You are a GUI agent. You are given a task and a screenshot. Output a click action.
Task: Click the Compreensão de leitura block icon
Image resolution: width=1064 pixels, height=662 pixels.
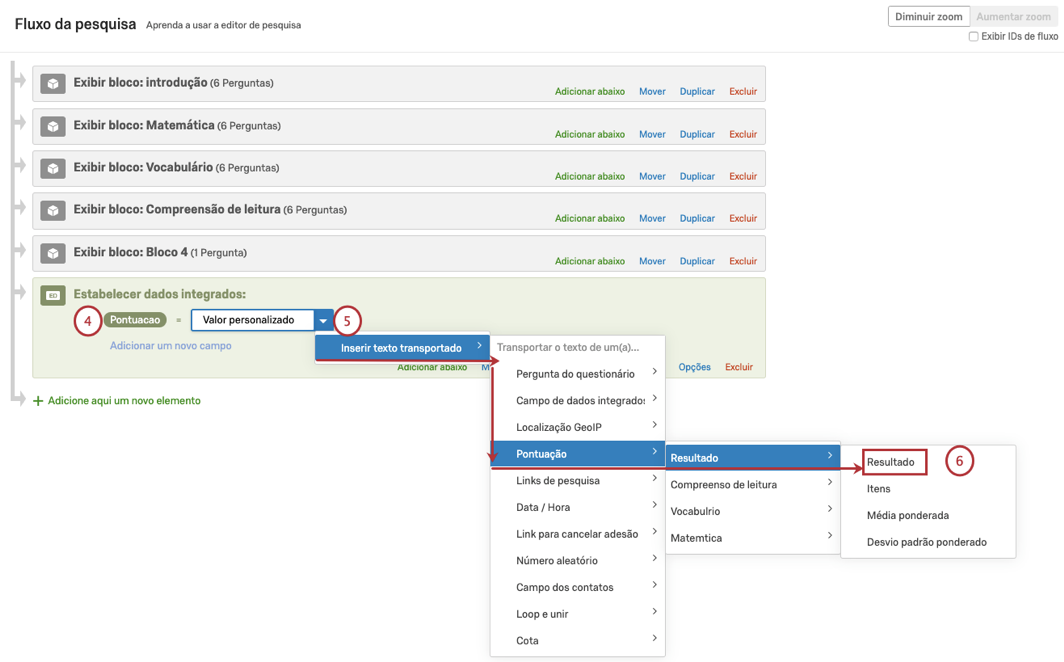pyautogui.click(x=53, y=211)
